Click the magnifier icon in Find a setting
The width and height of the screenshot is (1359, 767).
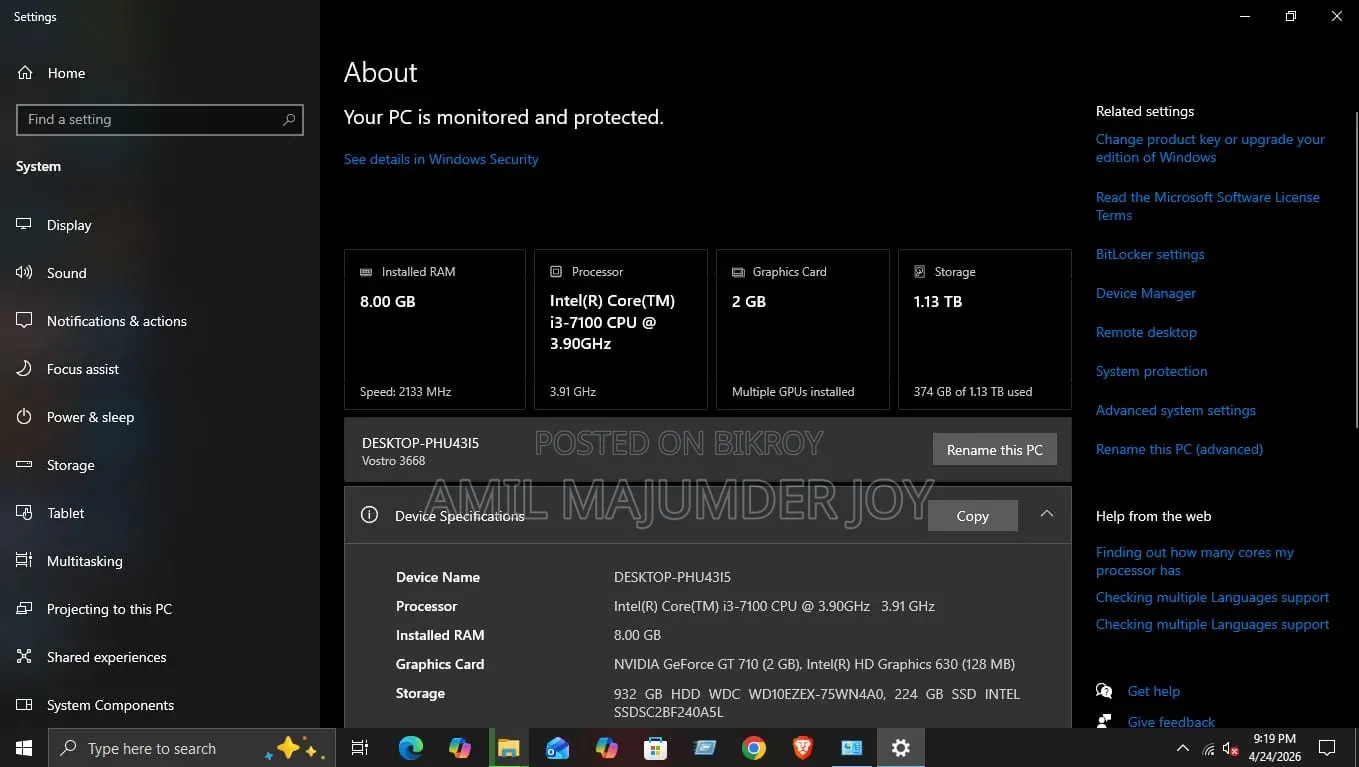point(289,119)
